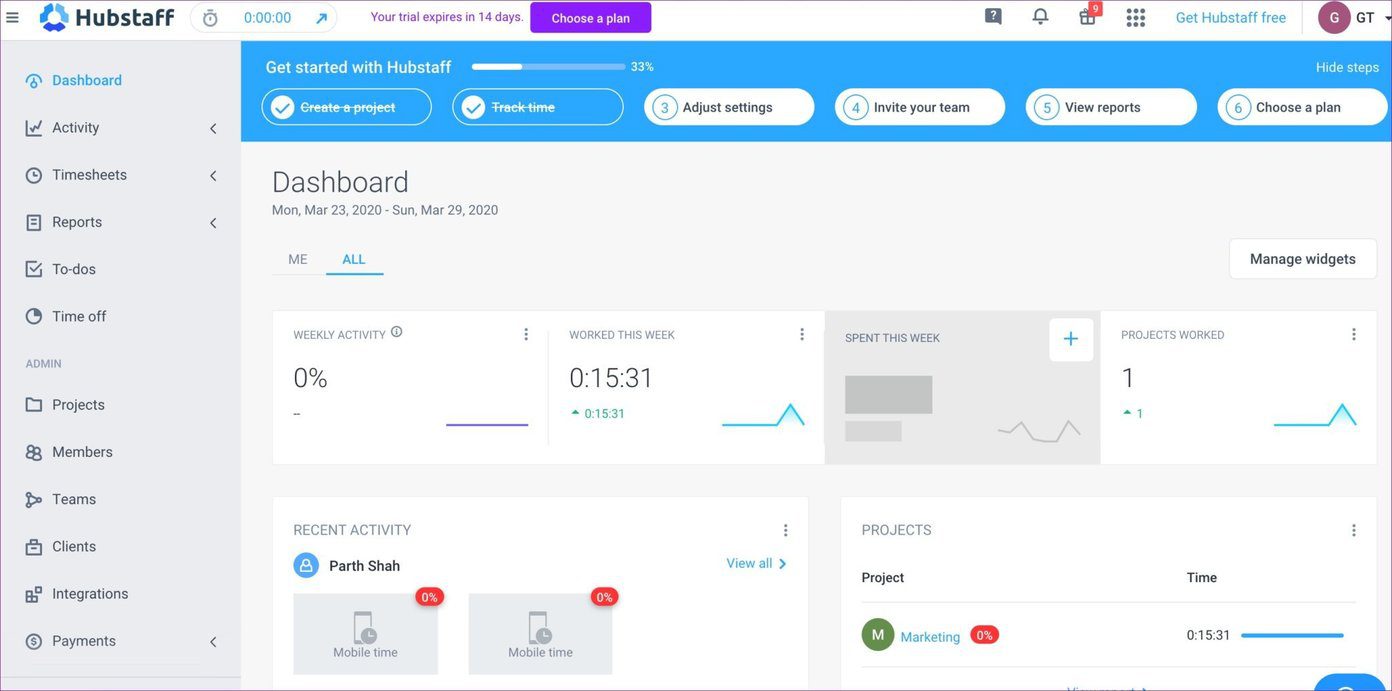Image resolution: width=1392 pixels, height=691 pixels.
Task: Open the first Mobile time thumbnail
Action: point(365,634)
